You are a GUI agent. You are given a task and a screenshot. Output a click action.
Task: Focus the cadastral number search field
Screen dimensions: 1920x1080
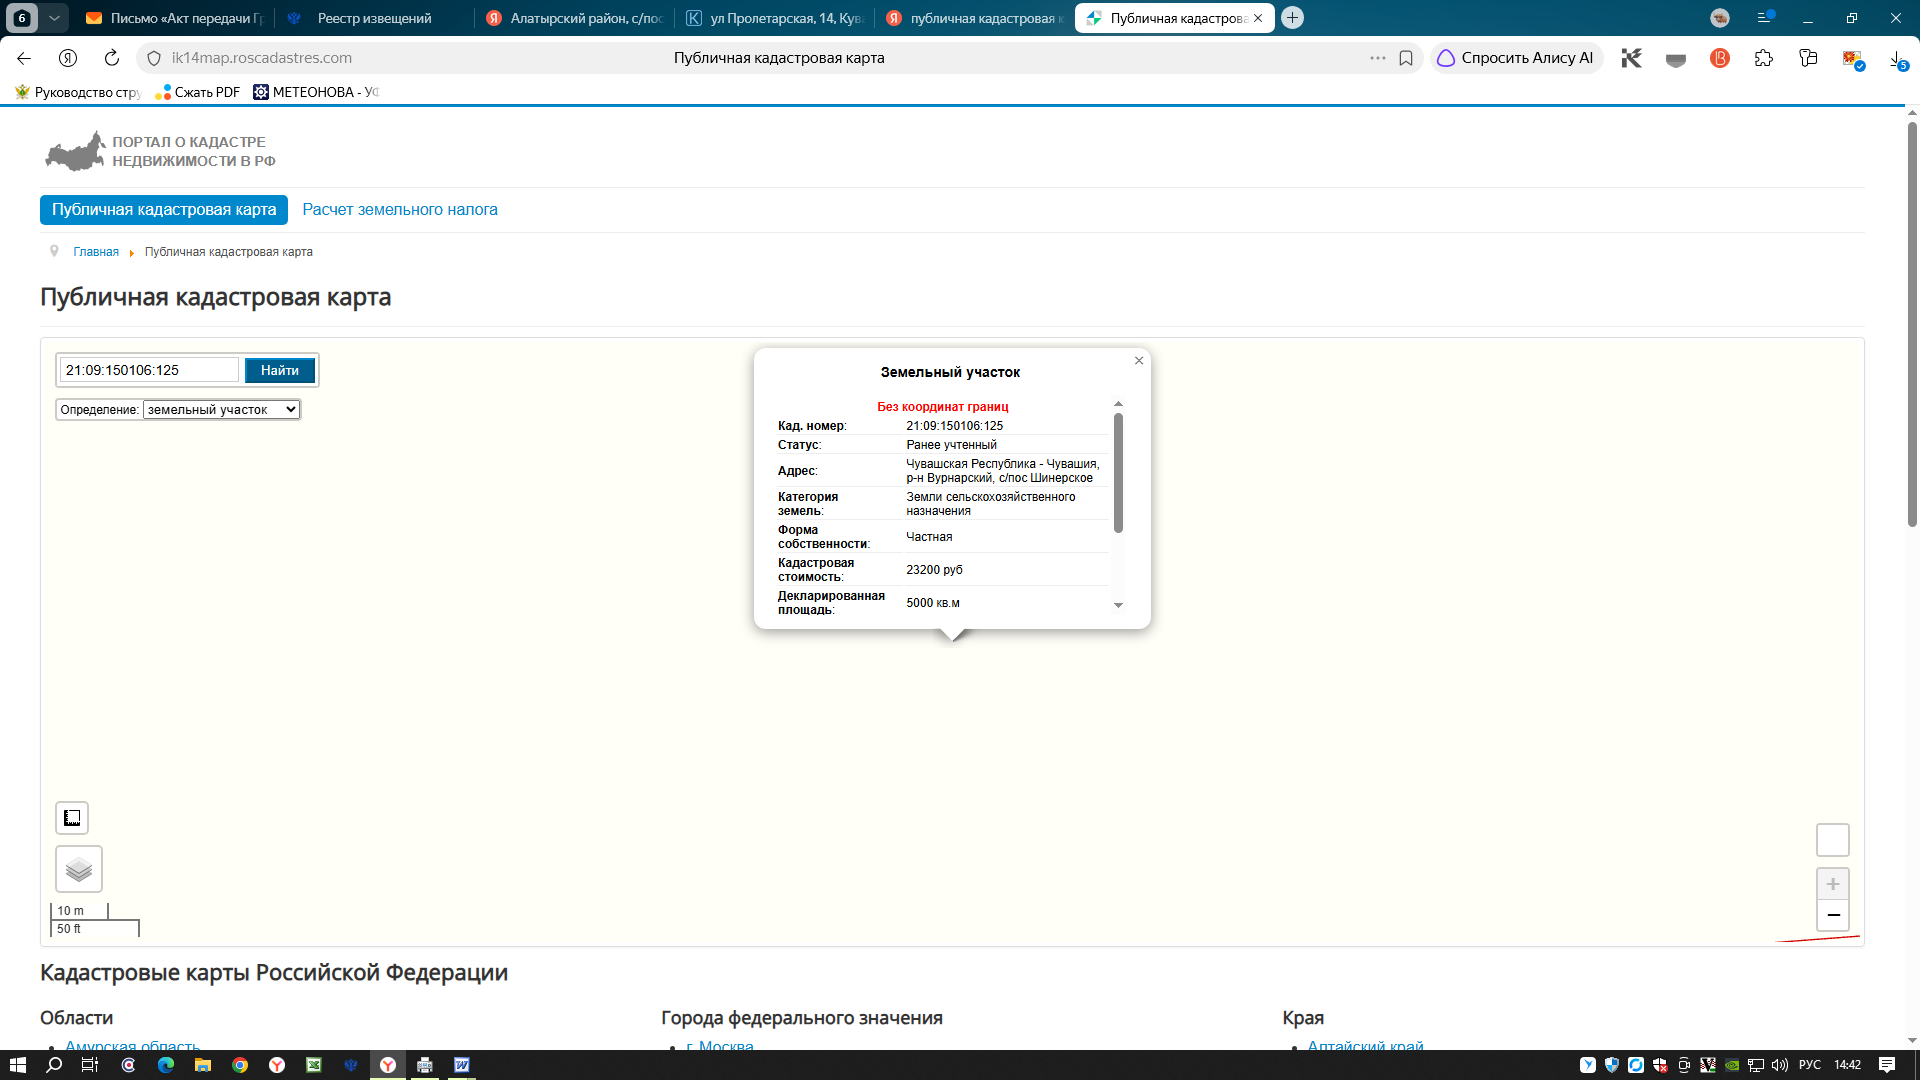[x=149, y=371]
